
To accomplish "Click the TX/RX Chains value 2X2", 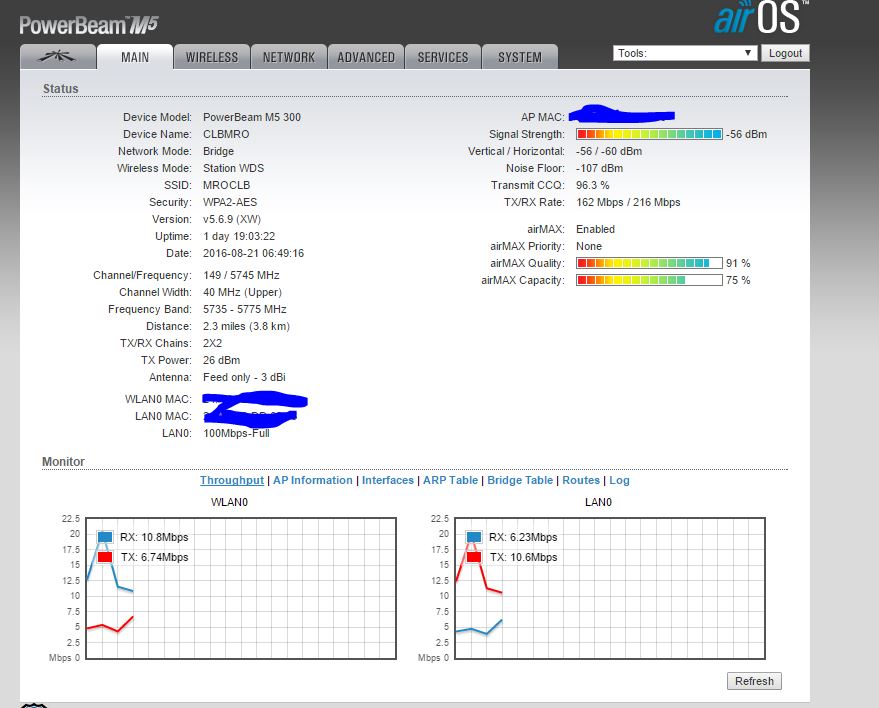I will [212, 343].
